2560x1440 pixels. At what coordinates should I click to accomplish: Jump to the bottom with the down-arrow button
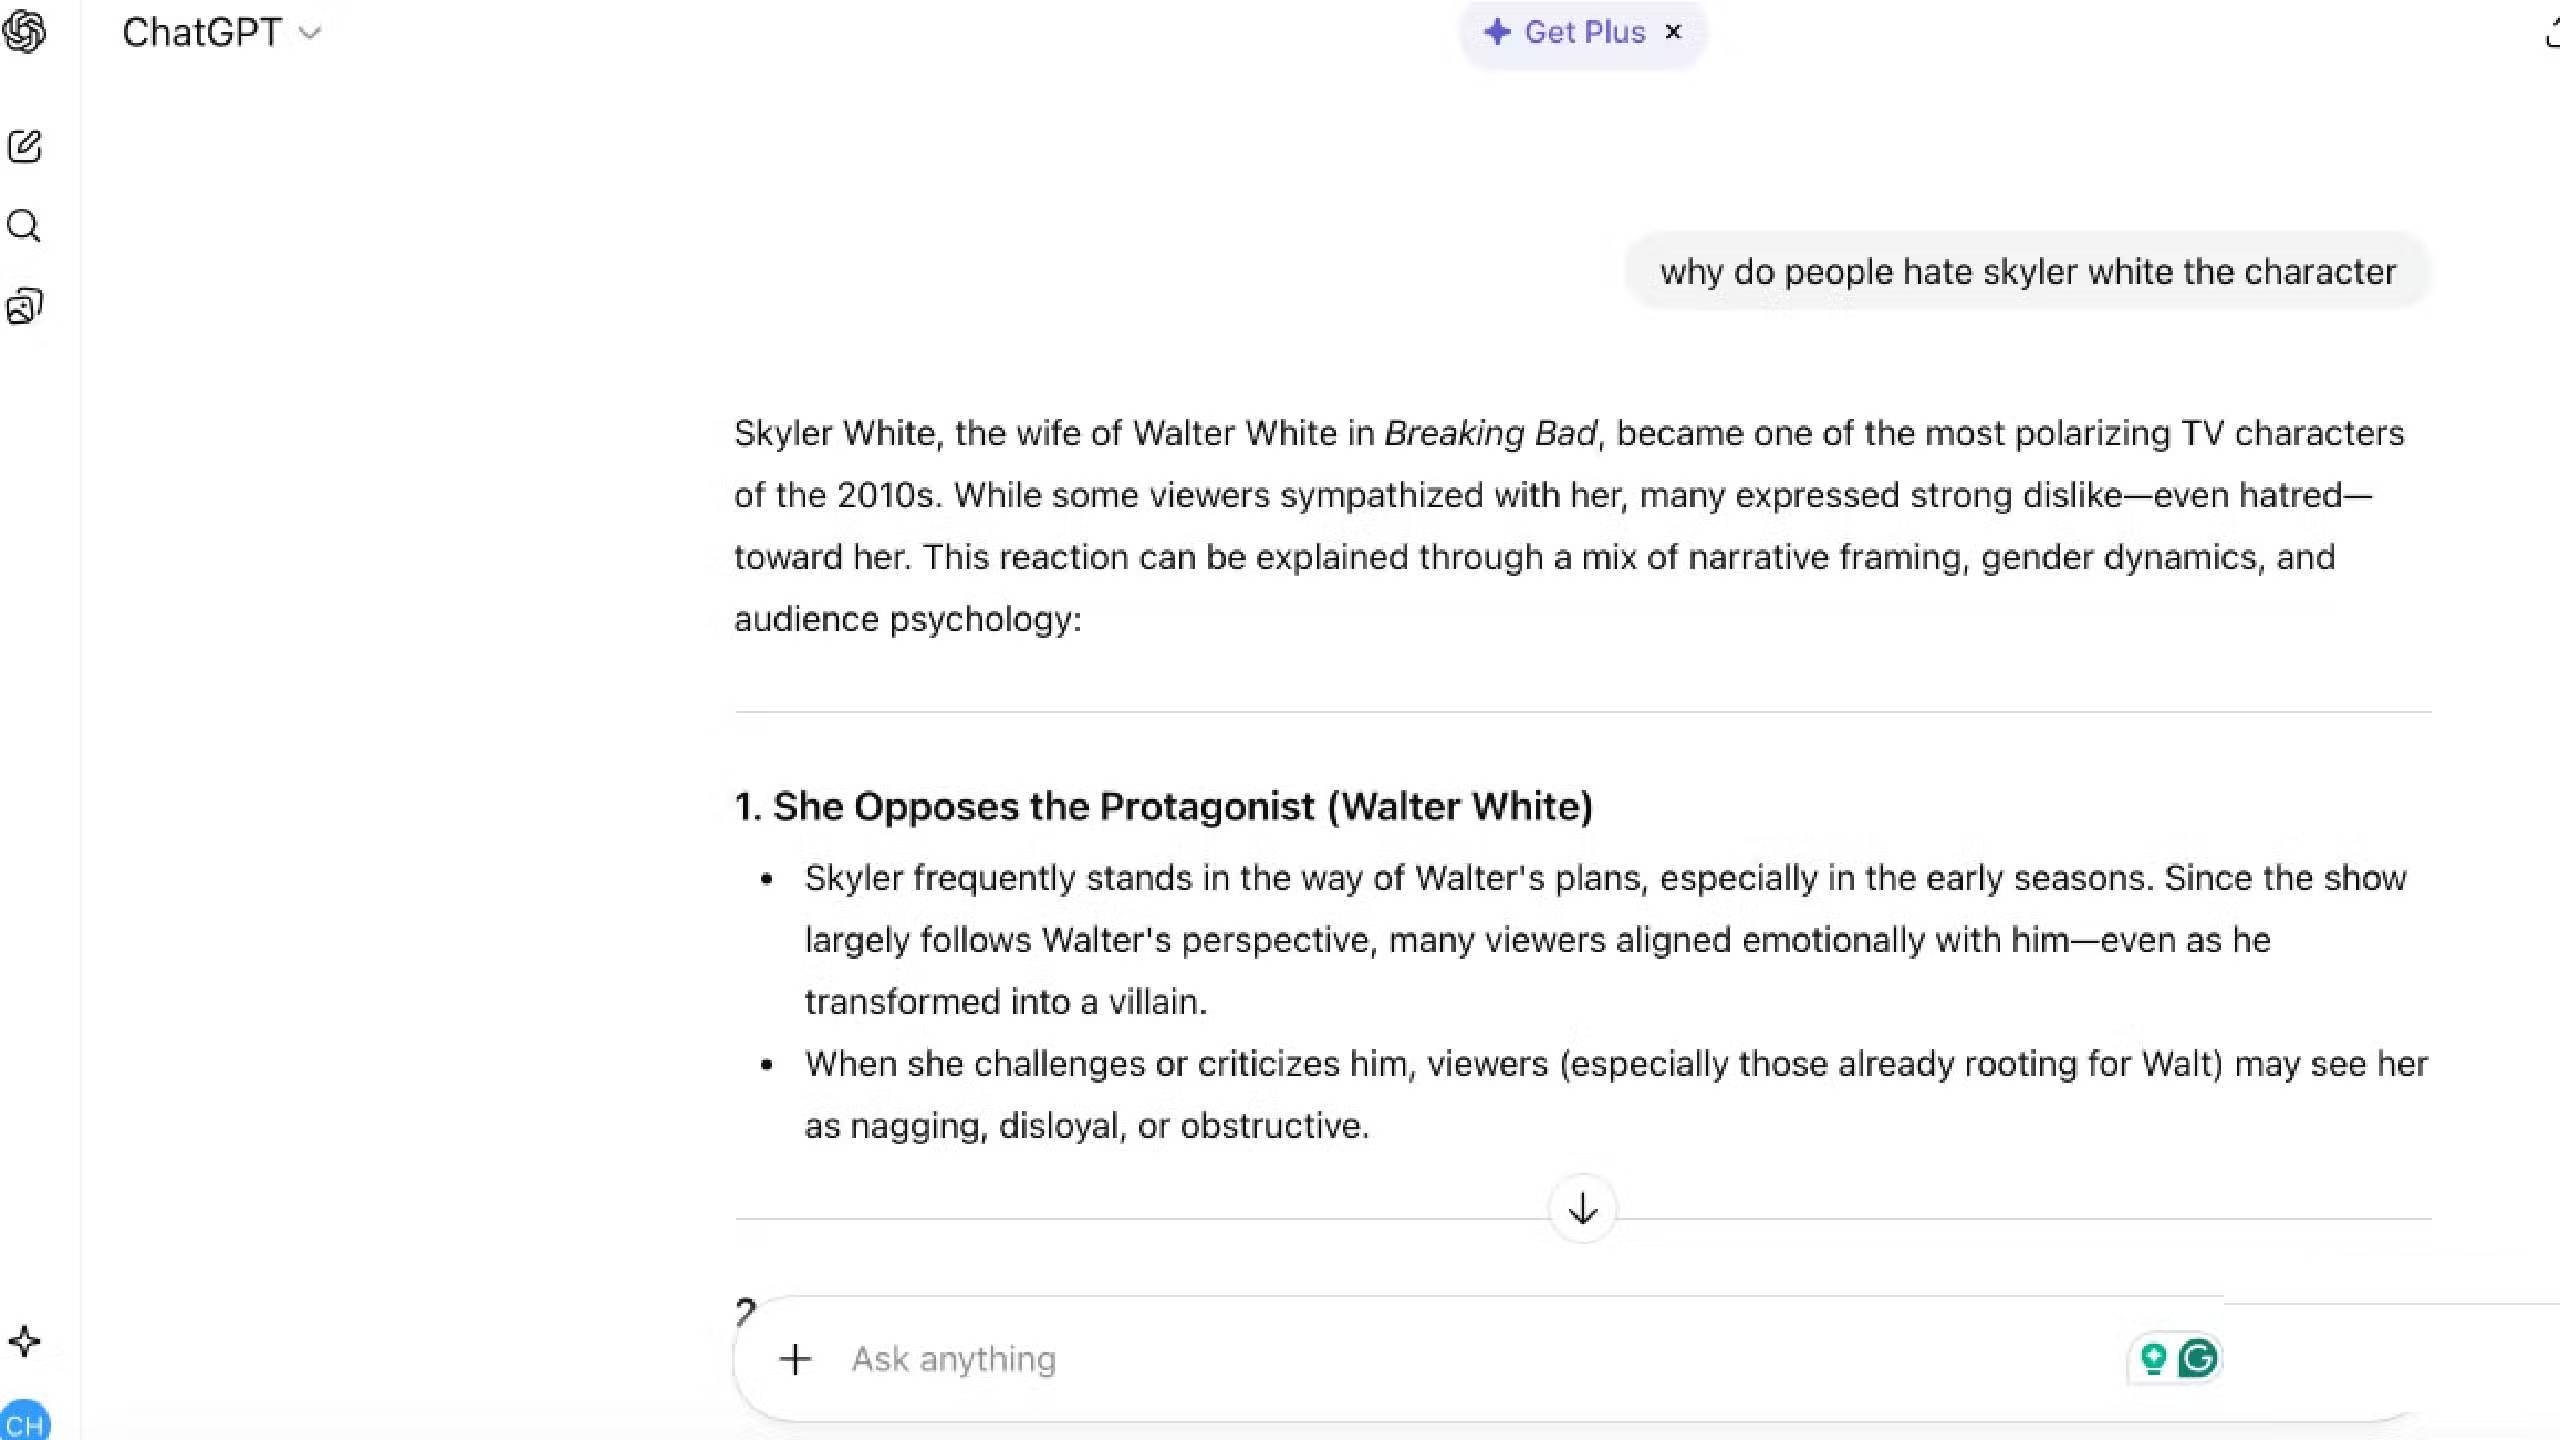[x=1582, y=1209]
